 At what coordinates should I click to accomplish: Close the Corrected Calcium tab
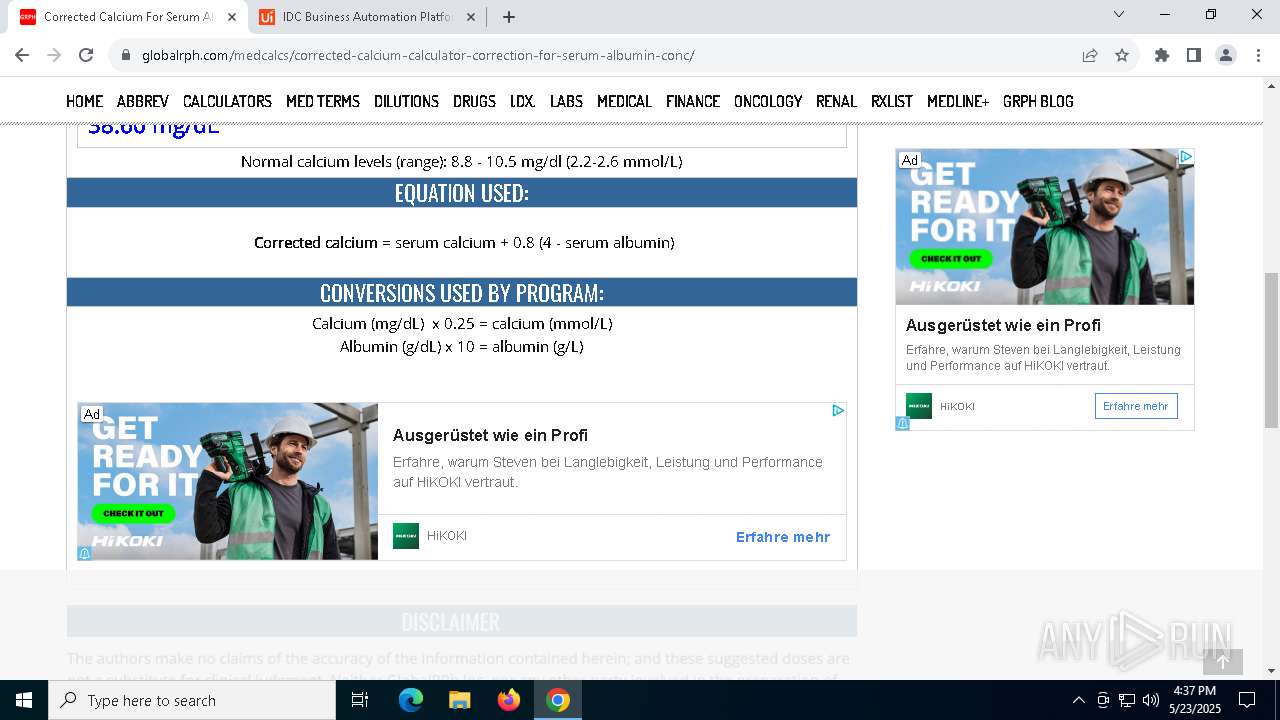(232, 16)
